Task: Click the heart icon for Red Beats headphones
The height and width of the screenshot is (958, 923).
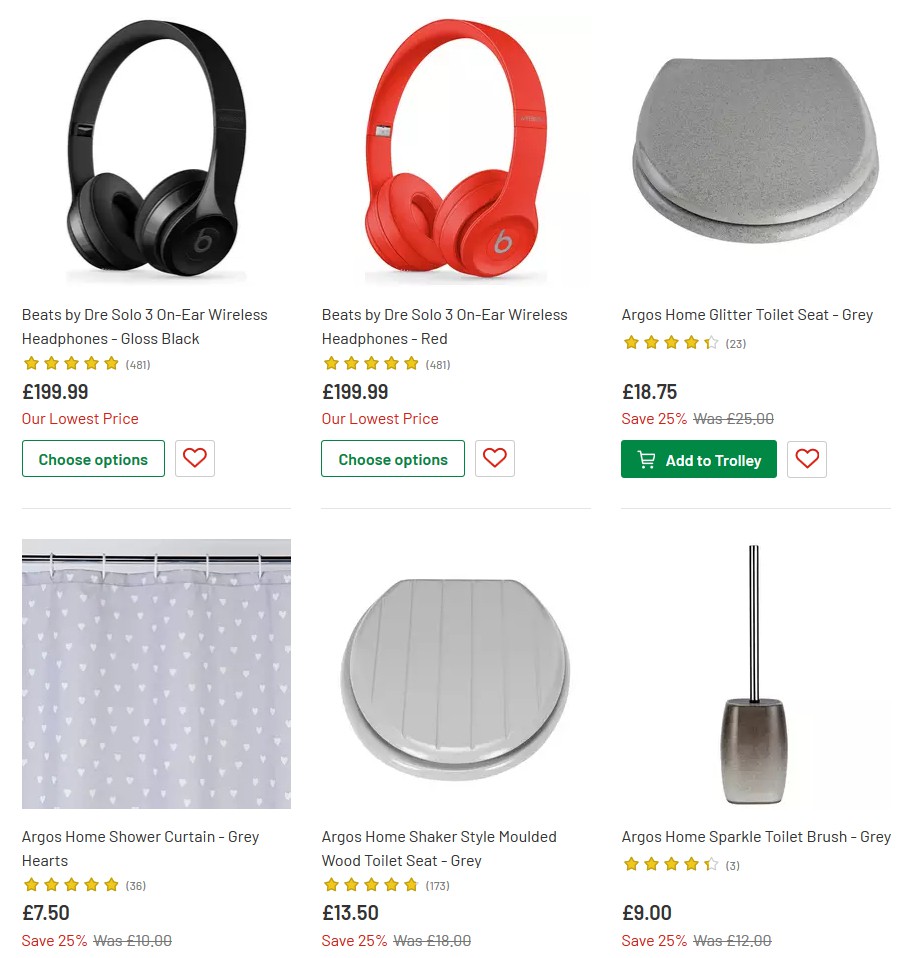Action: coord(494,458)
